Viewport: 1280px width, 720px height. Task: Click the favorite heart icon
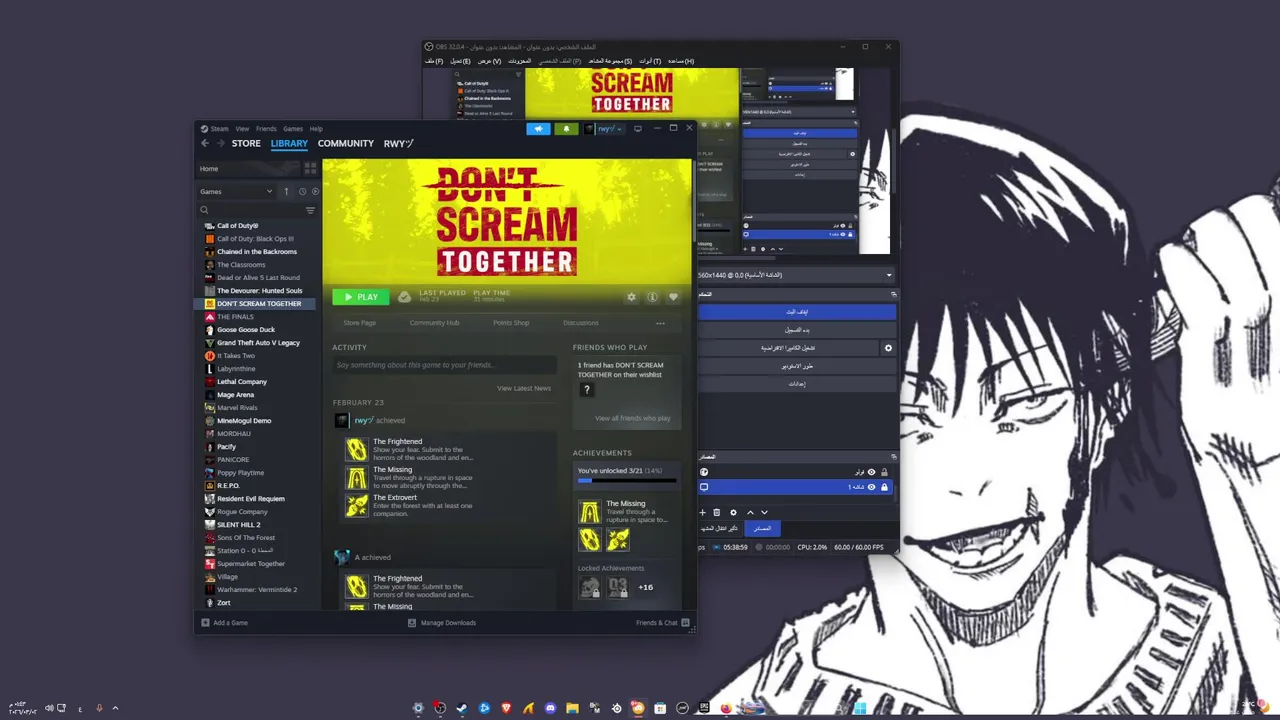pyautogui.click(x=673, y=297)
